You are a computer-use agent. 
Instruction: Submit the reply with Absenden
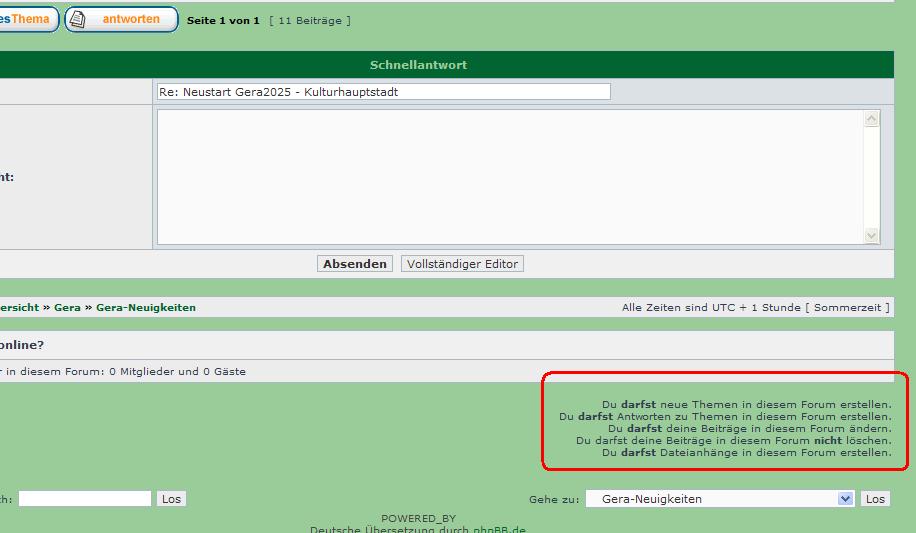354,264
